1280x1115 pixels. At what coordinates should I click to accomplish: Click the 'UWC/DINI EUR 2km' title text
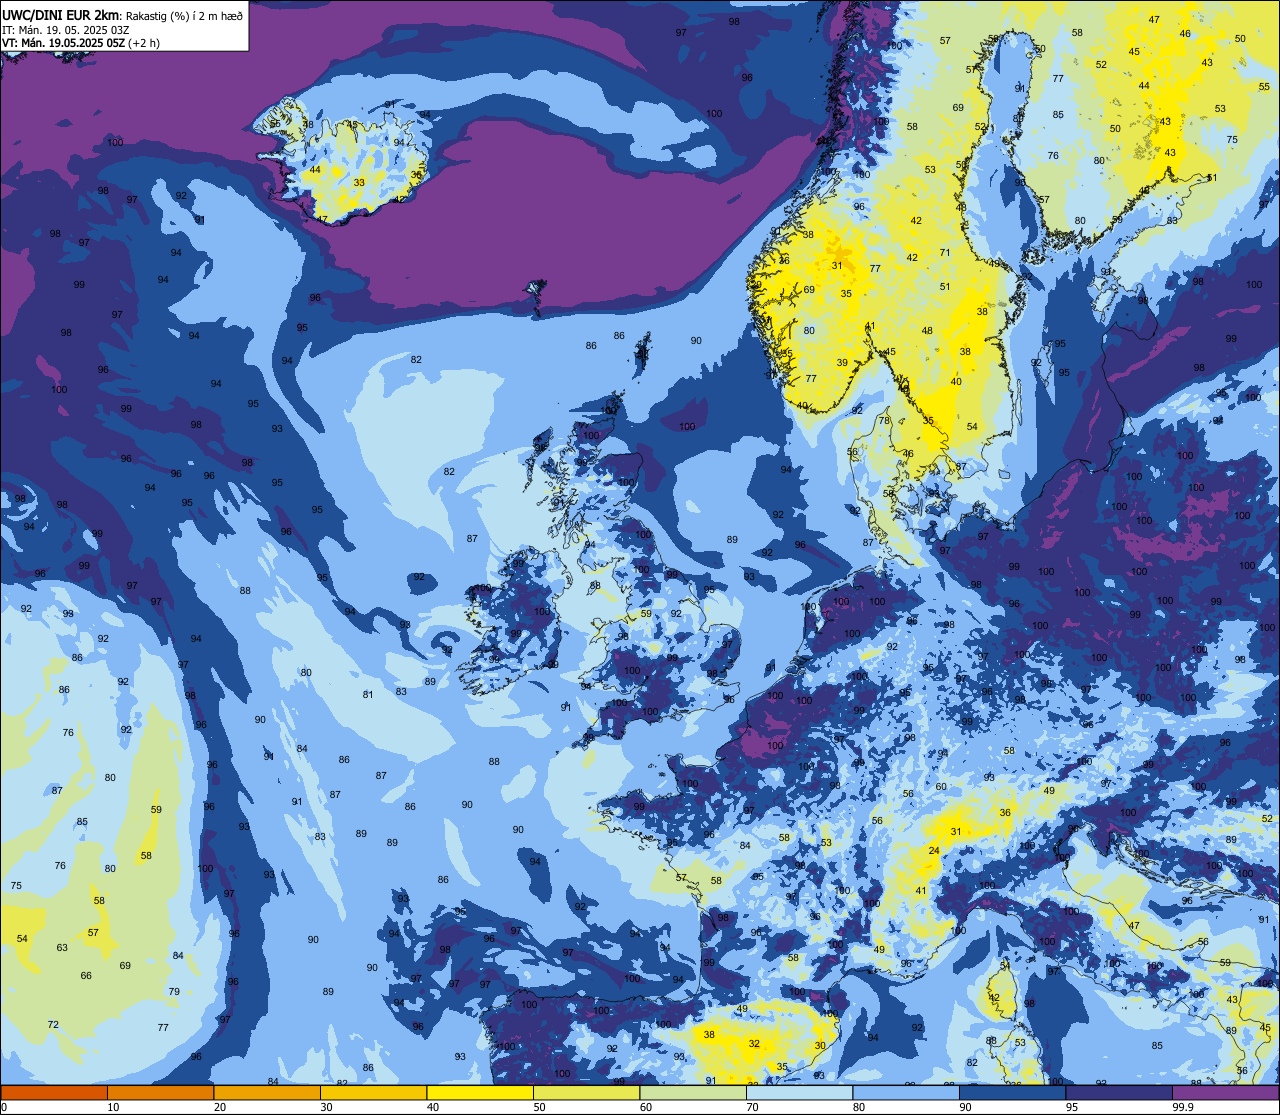coord(60,14)
